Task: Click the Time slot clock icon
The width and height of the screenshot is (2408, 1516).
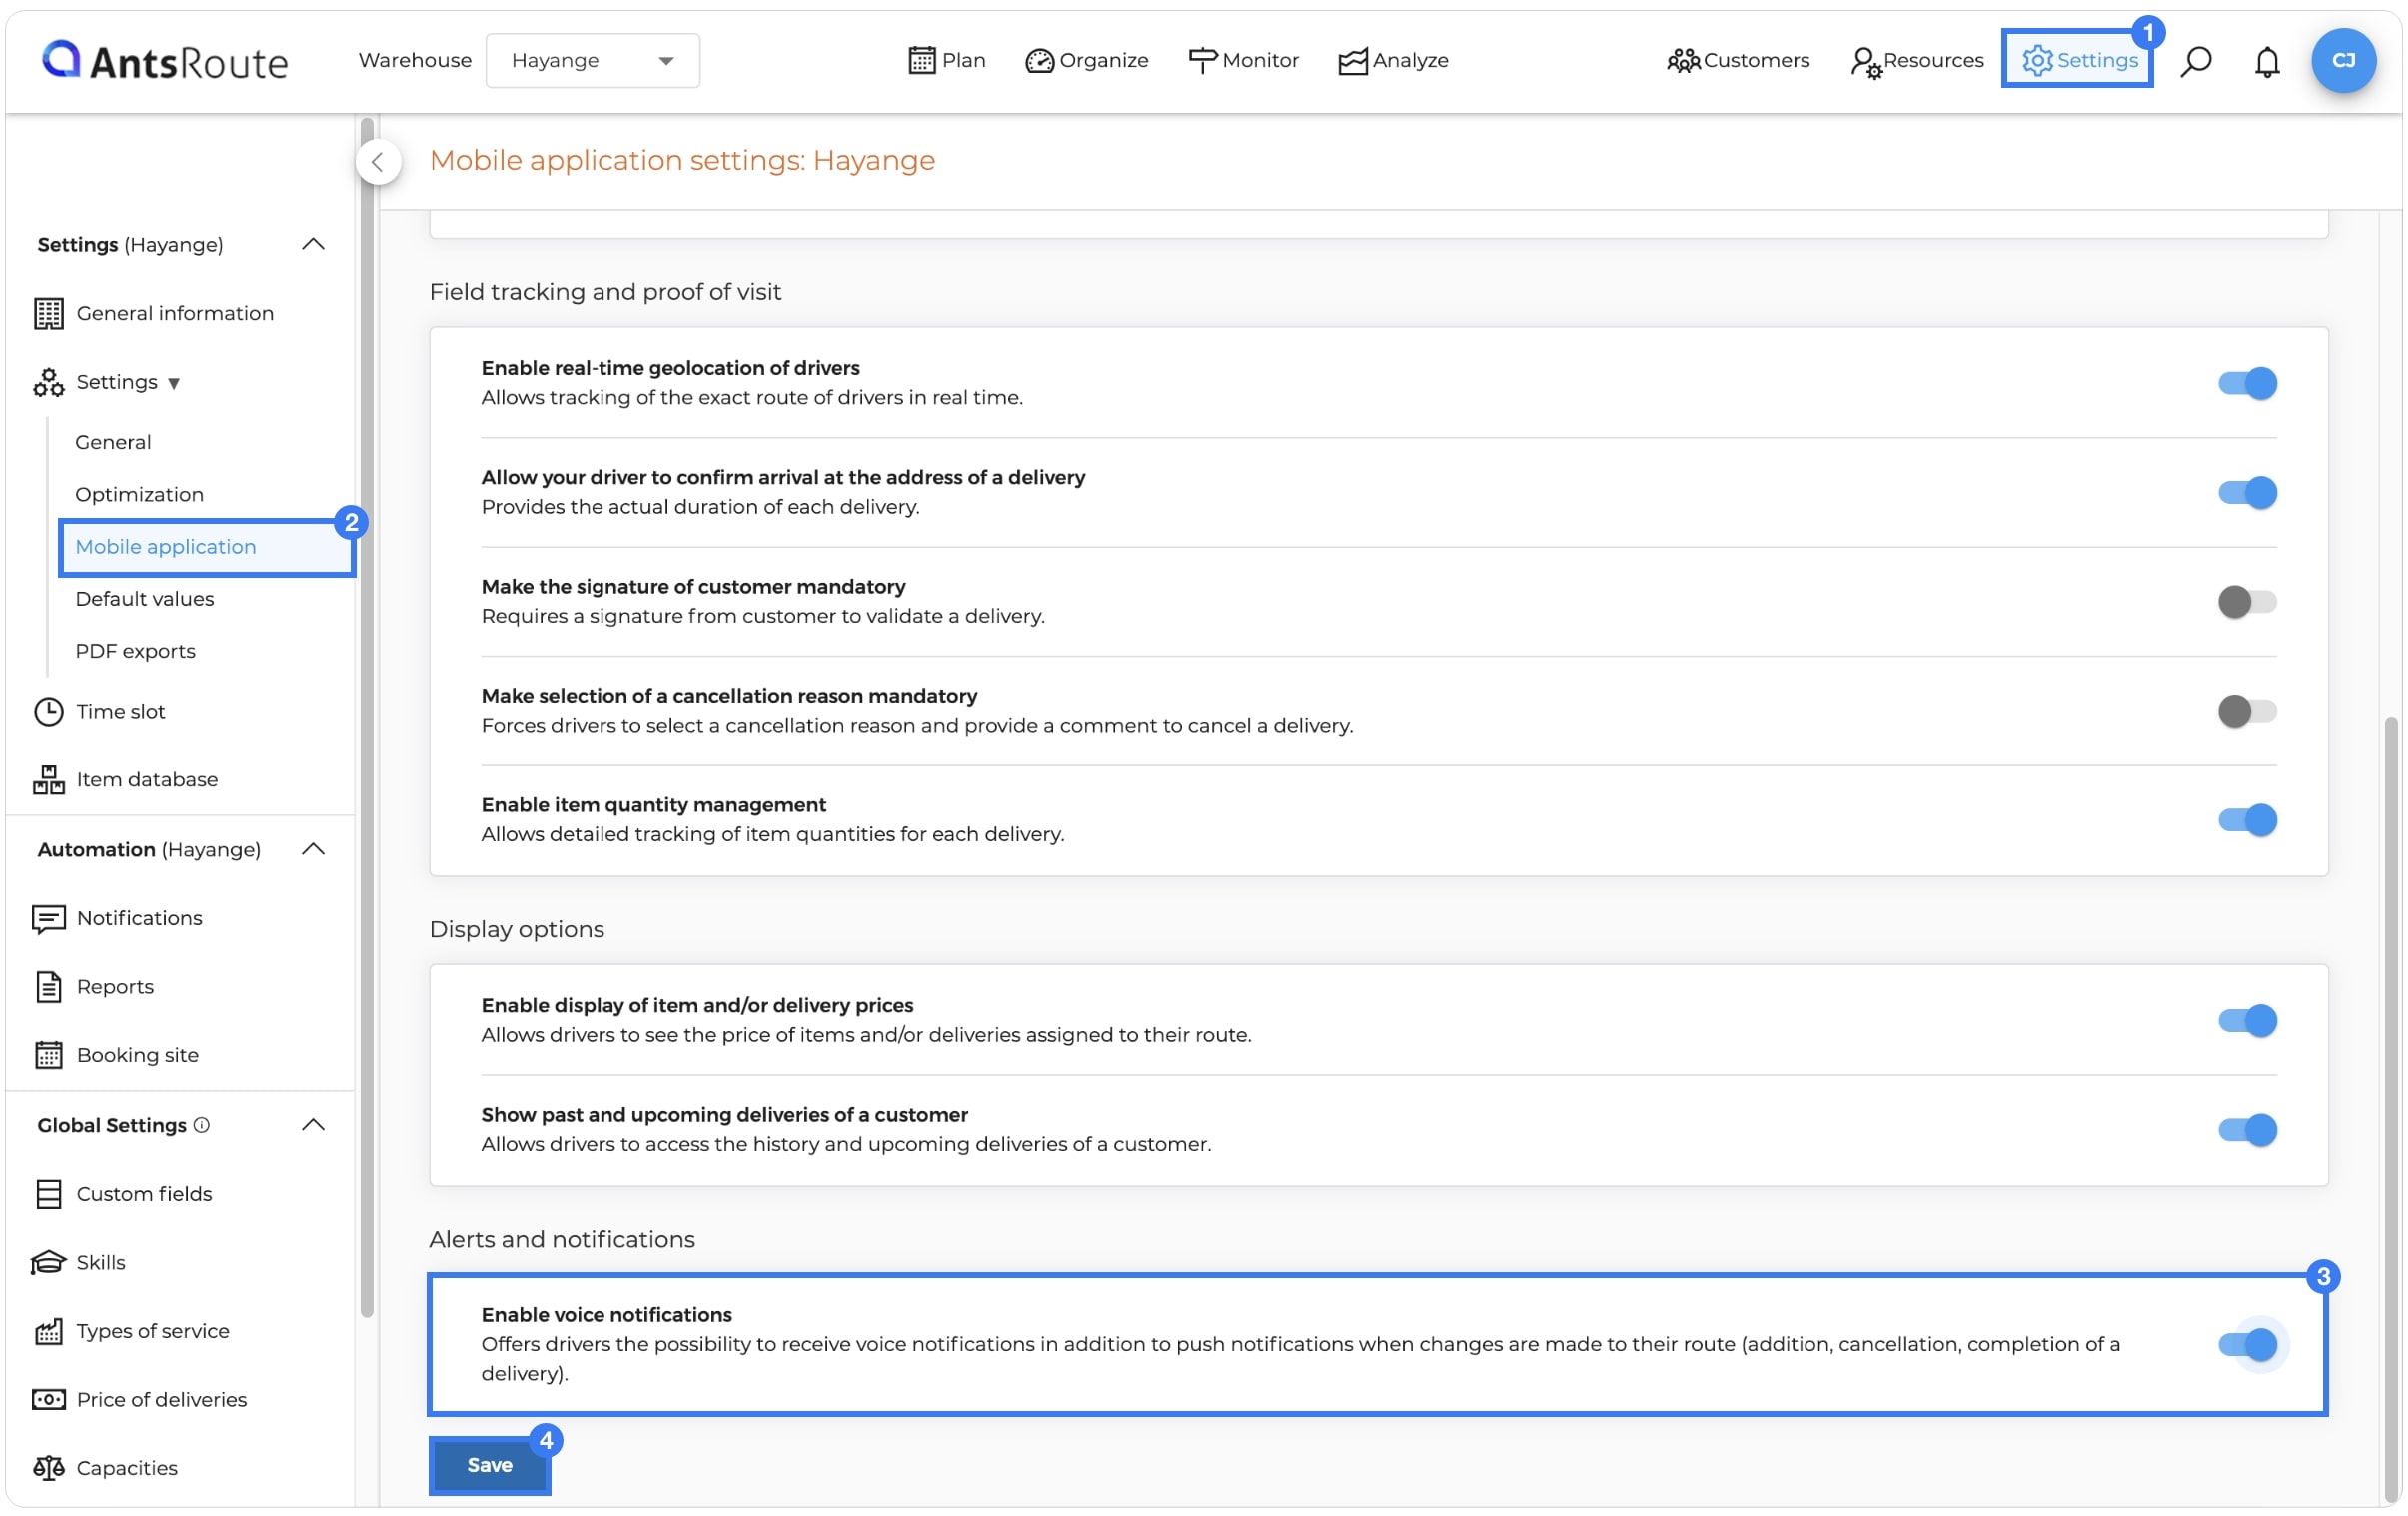Action: [48, 711]
